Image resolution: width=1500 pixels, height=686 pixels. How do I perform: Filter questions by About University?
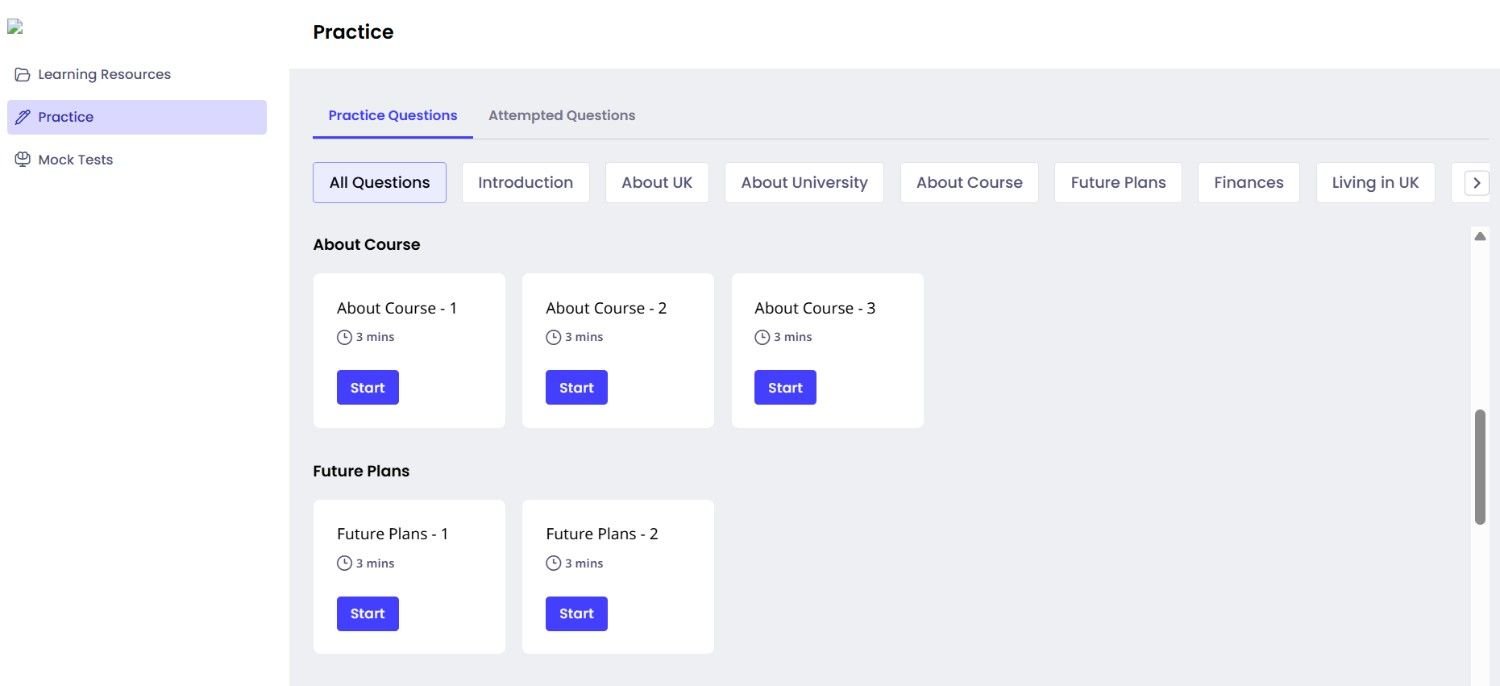coord(803,183)
